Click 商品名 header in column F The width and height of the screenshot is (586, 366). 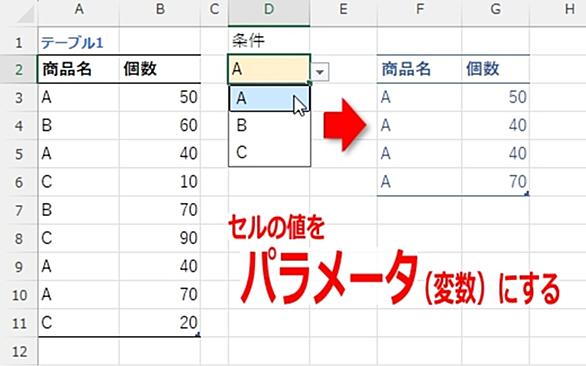tap(419, 69)
